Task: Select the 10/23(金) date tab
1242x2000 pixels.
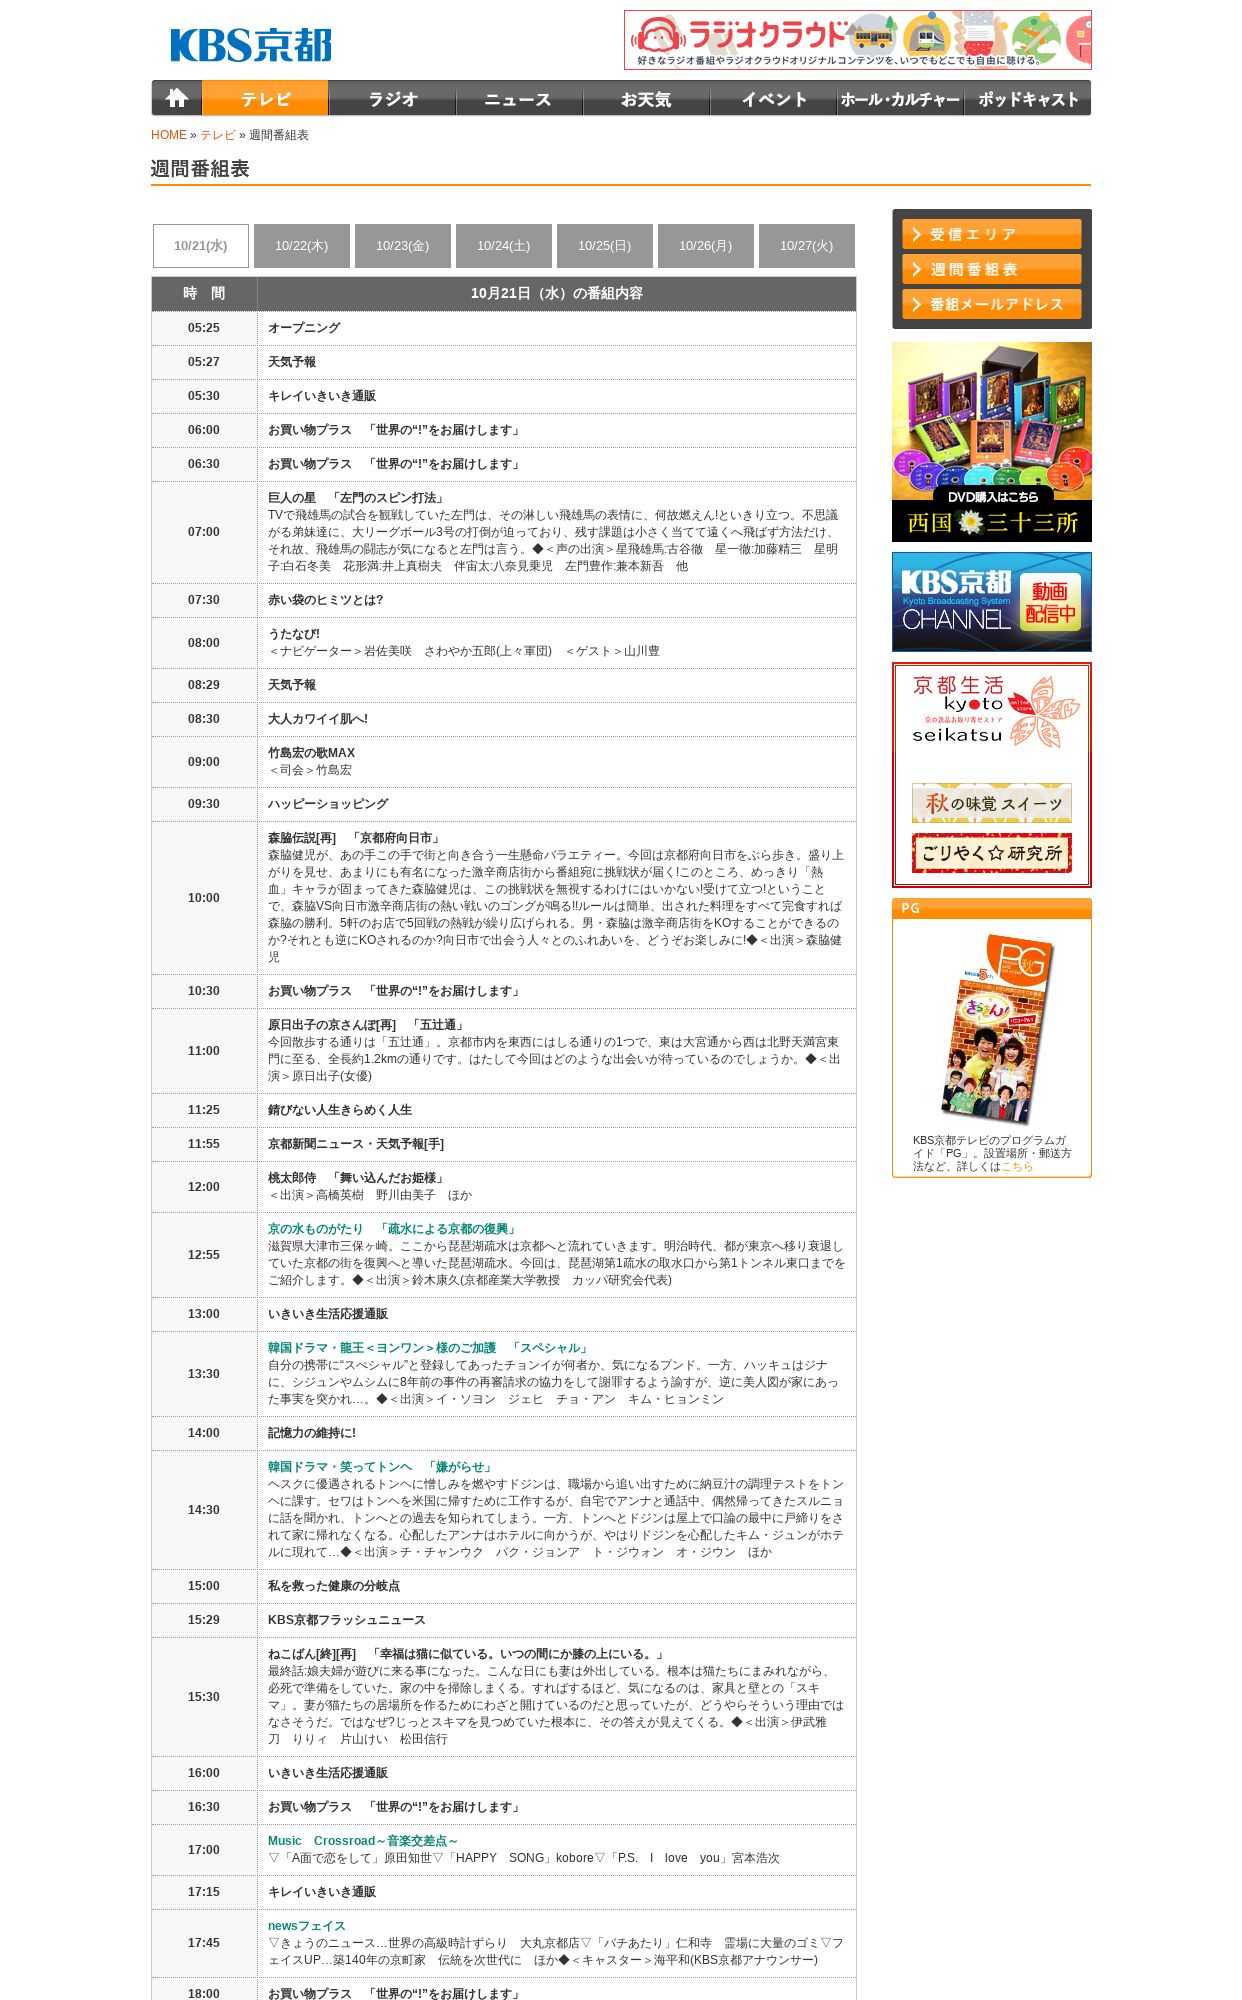Action: [x=403, y=246]
